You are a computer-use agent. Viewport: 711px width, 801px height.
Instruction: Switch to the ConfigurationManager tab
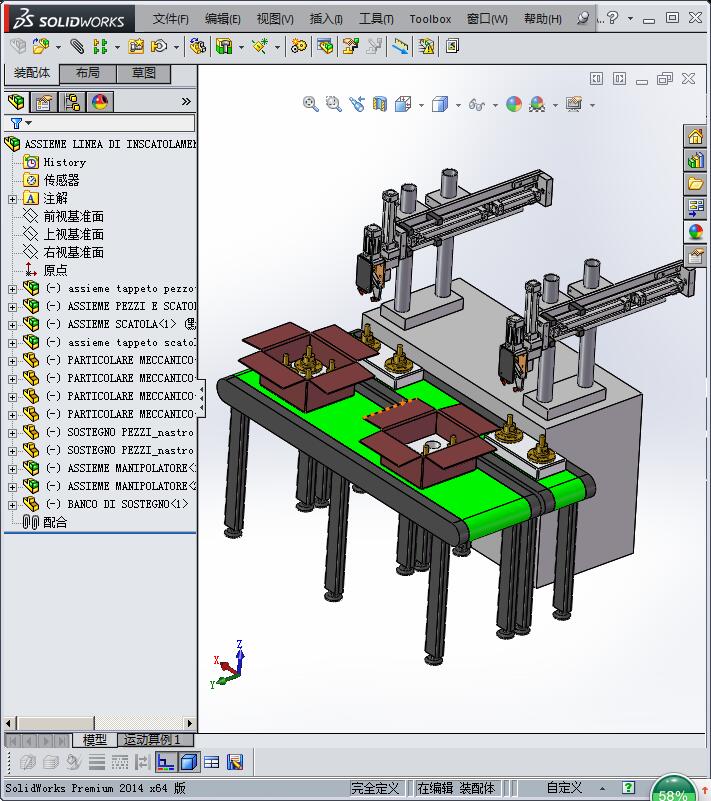[72, 102]
